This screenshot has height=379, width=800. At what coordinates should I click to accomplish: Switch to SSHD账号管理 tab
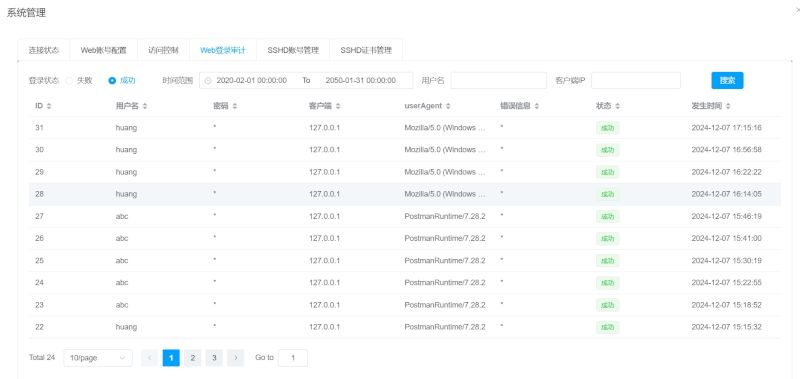click(293, 50)
